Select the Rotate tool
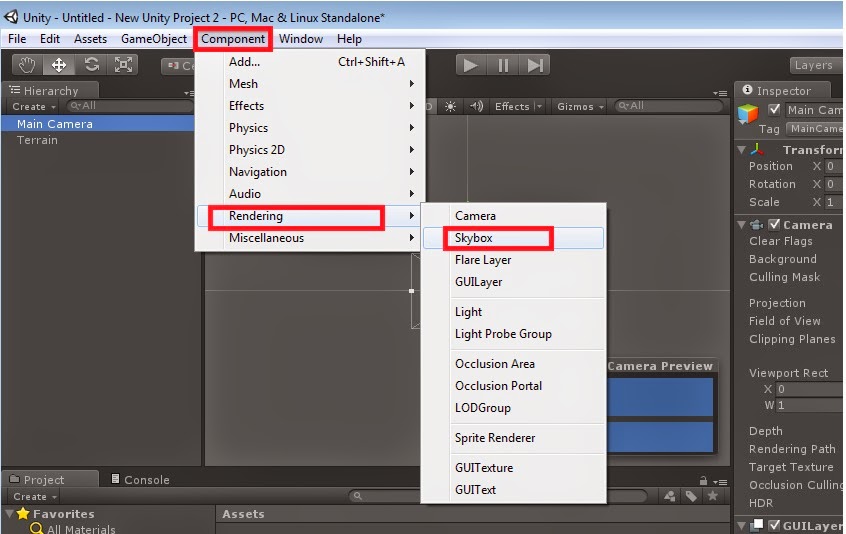 [x=91, y=65]
